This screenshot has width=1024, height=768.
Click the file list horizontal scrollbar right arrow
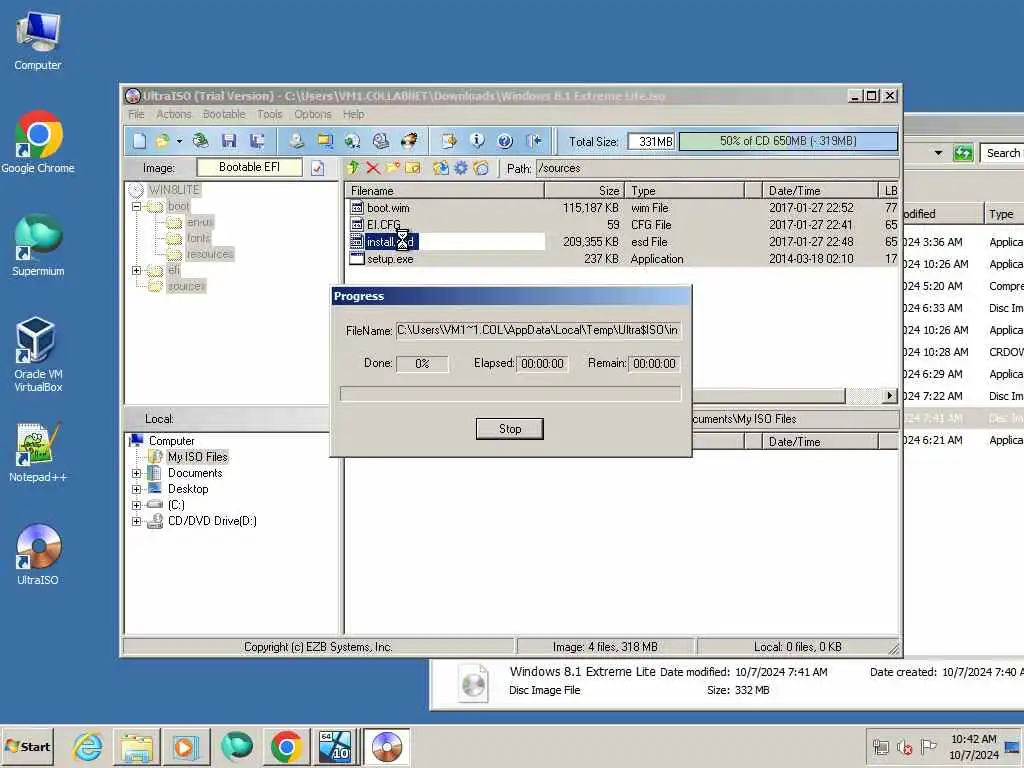pyautogui.click(x=889, y=396)
